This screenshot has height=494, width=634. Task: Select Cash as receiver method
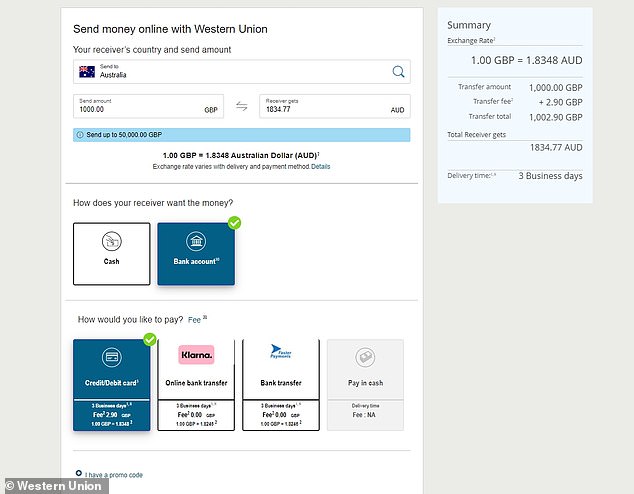112,254
